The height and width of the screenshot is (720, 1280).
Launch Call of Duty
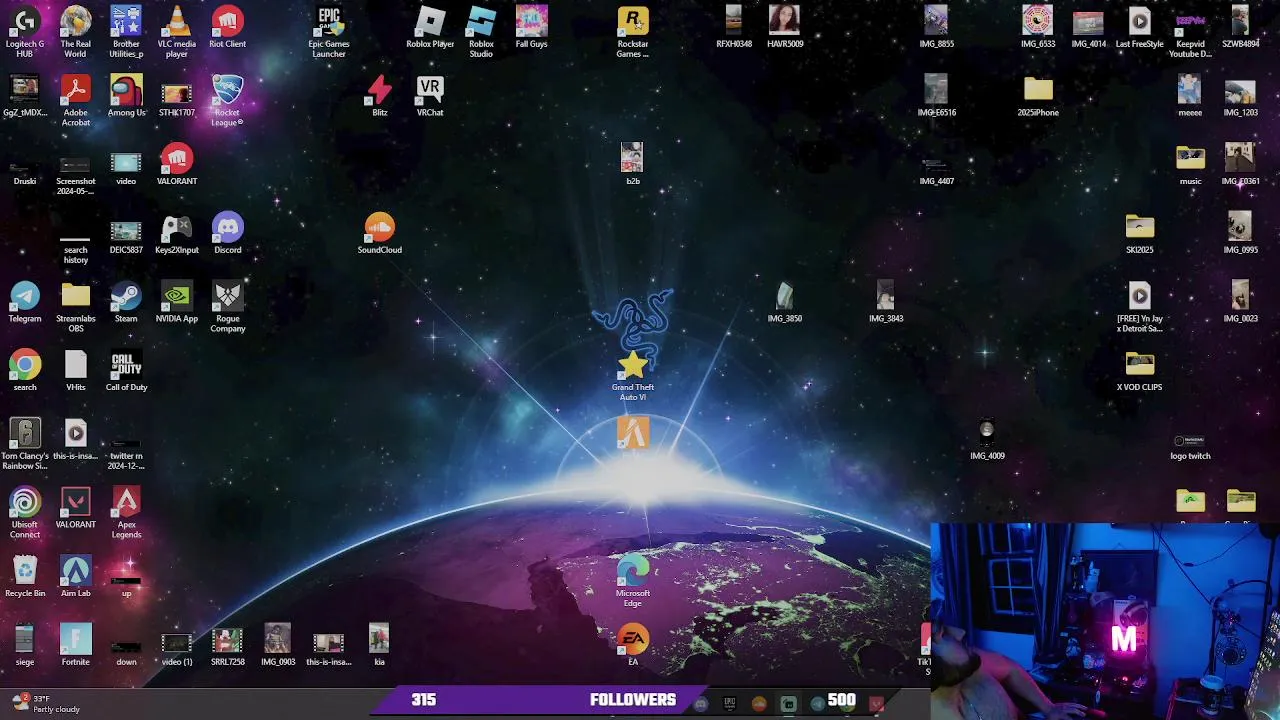127,372
